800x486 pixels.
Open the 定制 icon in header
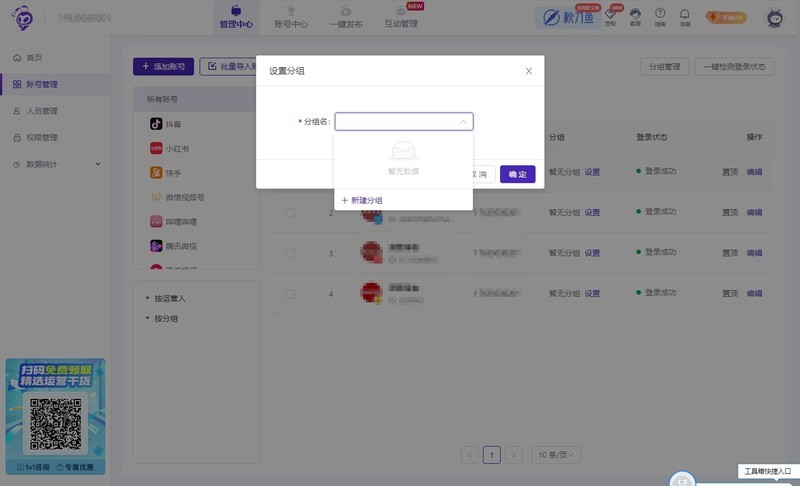[x=610, y=17]
